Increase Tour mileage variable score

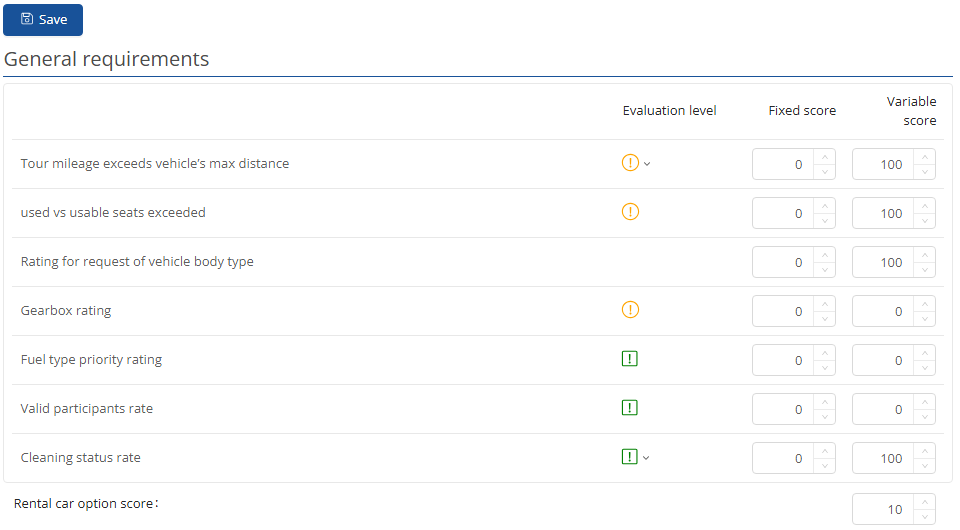point(925,157)
